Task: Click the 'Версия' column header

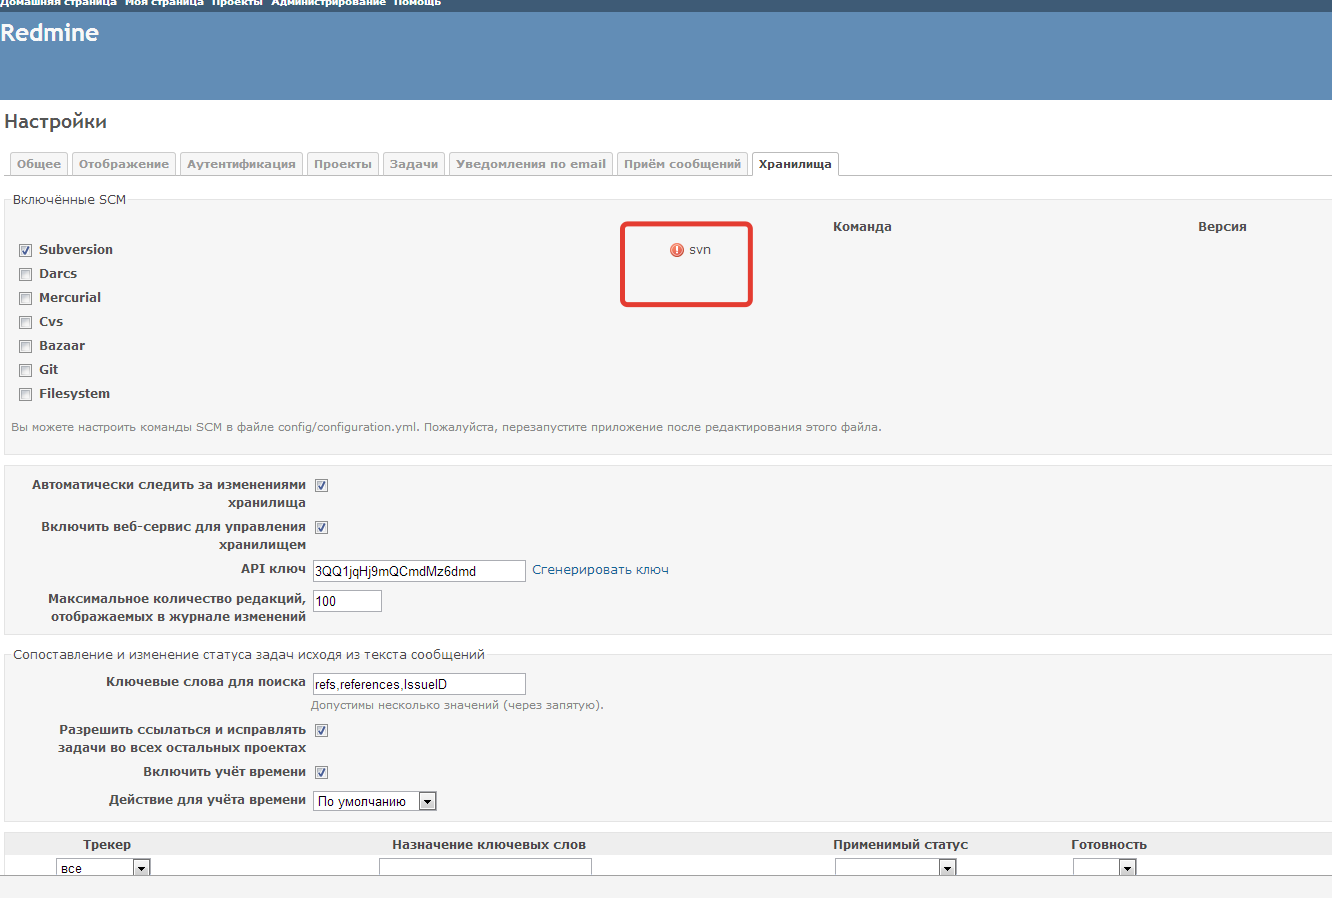Action: coord(1222,227)
